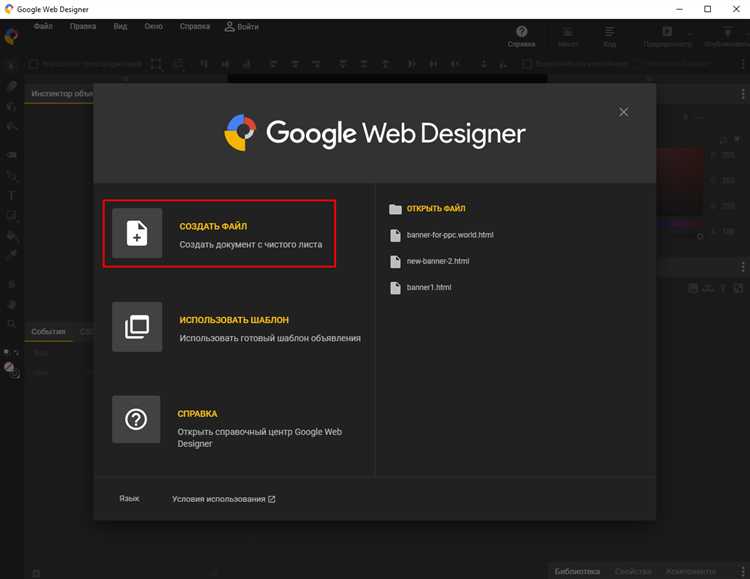Image resolution: width=750 pixels, height=579 pixels.
Task: Switch to the События tab
Action: 48,331
